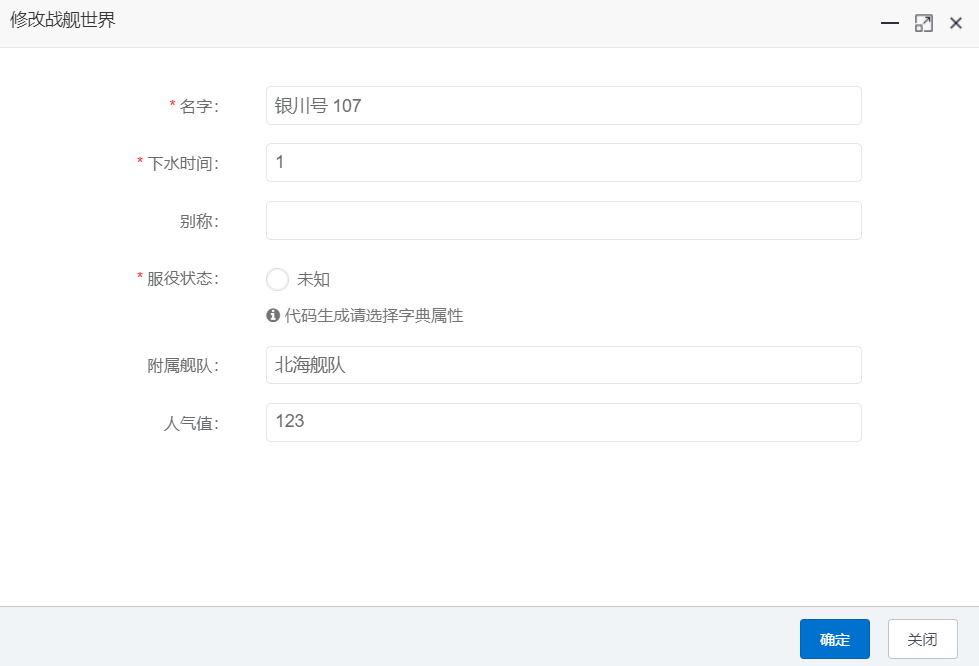The image size is (979, 666).
Task: Click the 关闭 button
Action: [x=923, y=639]
